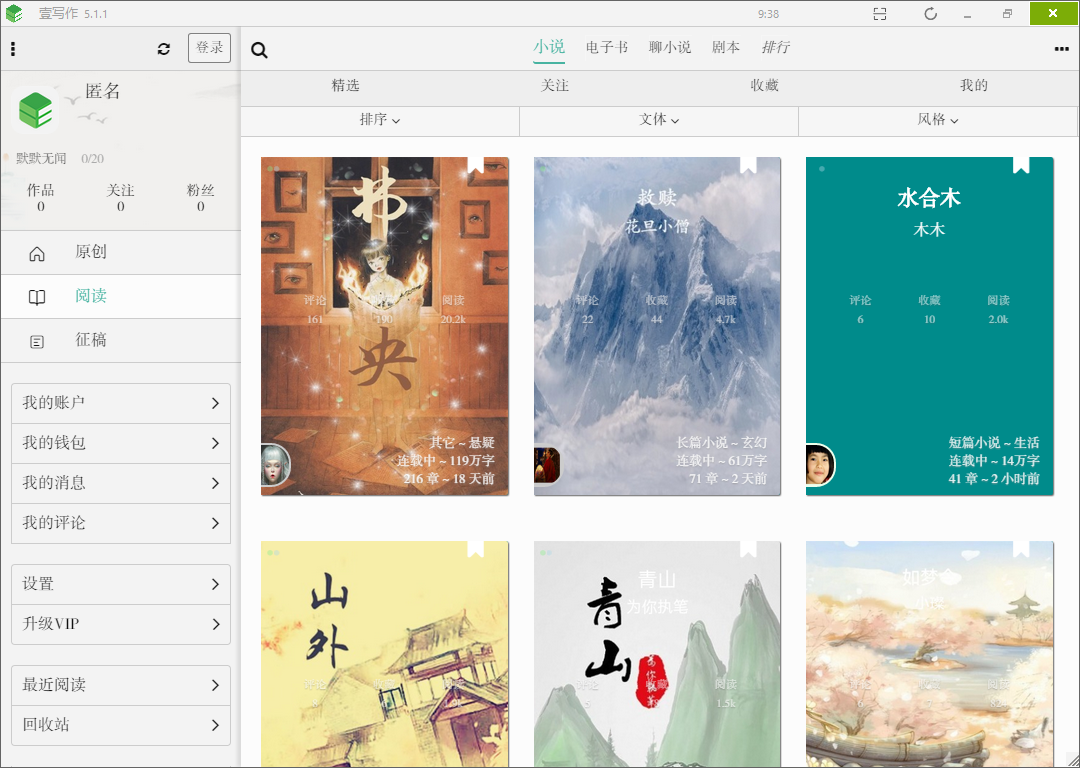Screen dimensions: 1080x768
Task: Click the search magnifier icon
Action: (x=259, y=50)
